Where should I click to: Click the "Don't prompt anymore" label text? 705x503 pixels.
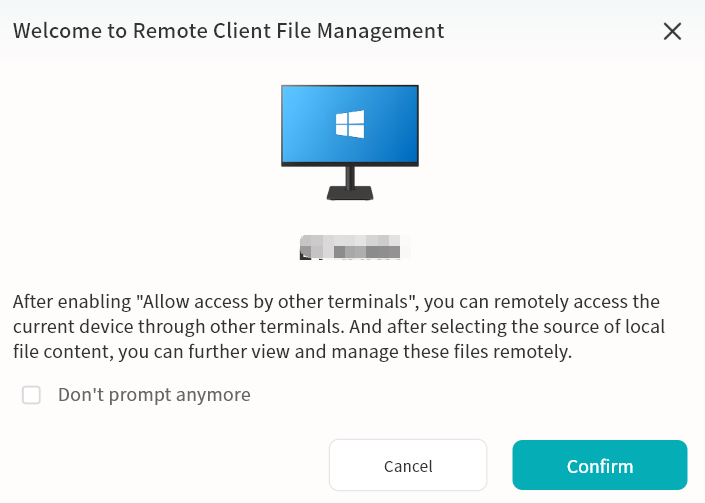(154, 395)
